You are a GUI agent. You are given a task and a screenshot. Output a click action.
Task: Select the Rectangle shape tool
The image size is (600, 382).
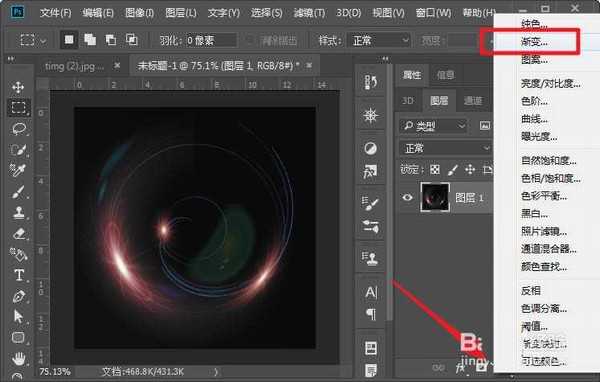[x=18, y=338]
